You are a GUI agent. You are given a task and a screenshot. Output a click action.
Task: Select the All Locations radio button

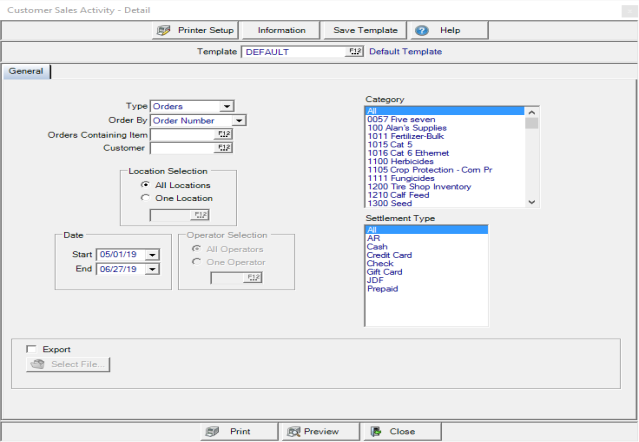click(146, 185)
